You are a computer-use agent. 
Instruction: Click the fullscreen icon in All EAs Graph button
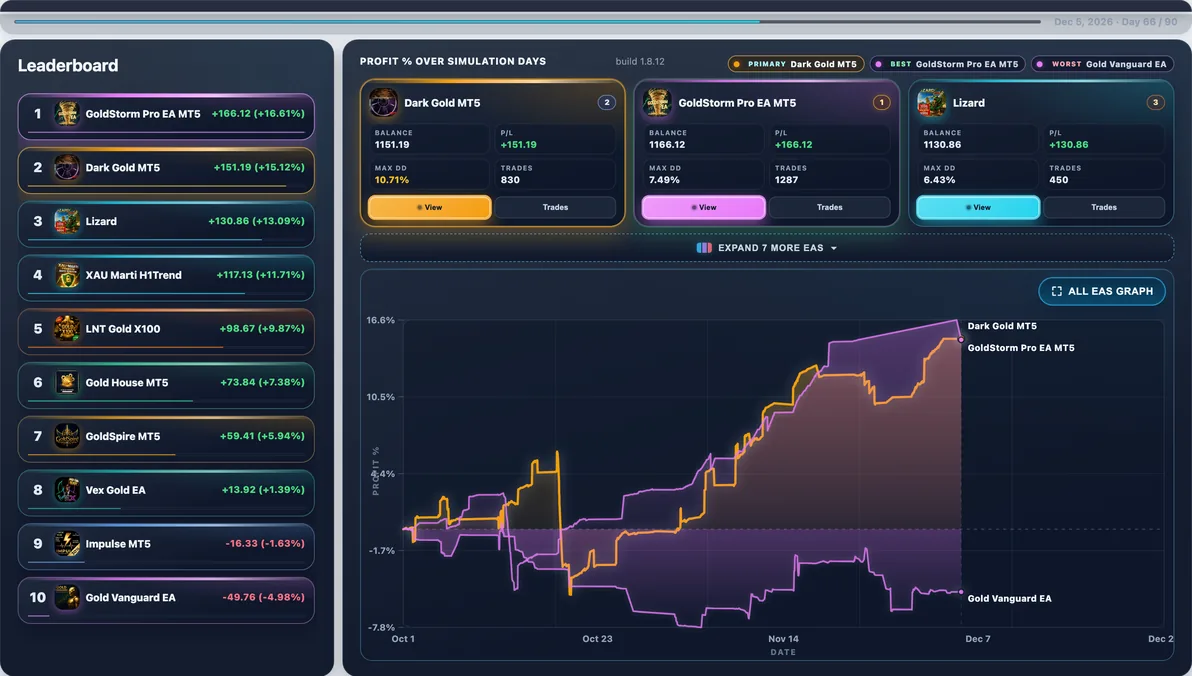(1057, 291)
